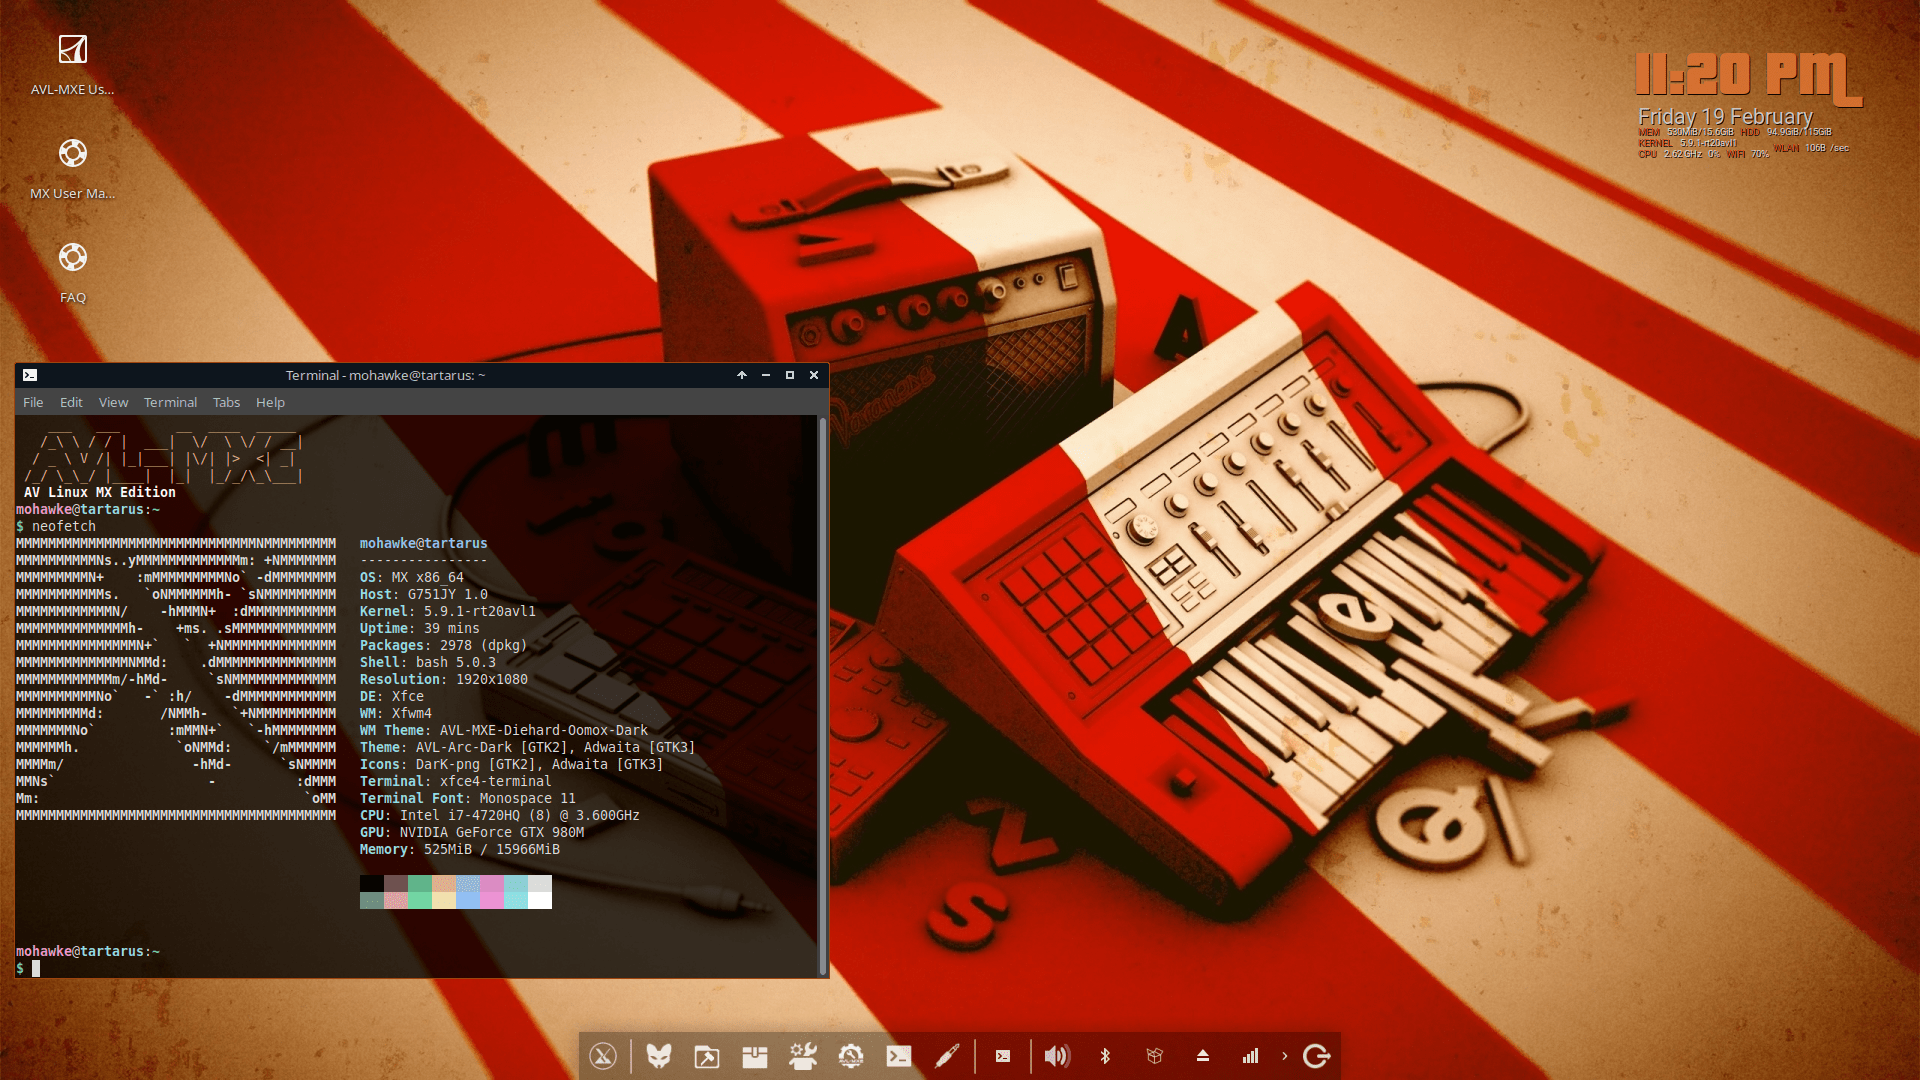The image size is (1920, 1080).
Task: Open the audio jack plug icon
Action: [x=946, y=1056]
